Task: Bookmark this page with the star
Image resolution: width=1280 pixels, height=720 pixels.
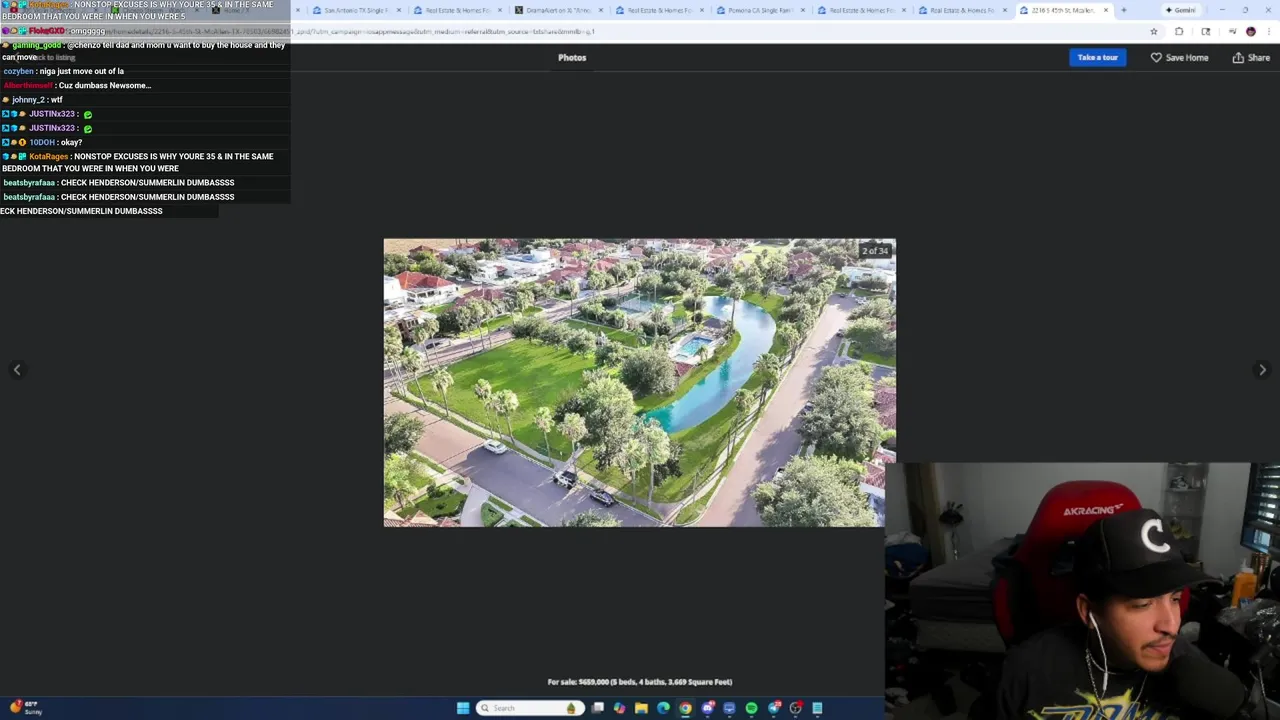Action: (1154, 31)
